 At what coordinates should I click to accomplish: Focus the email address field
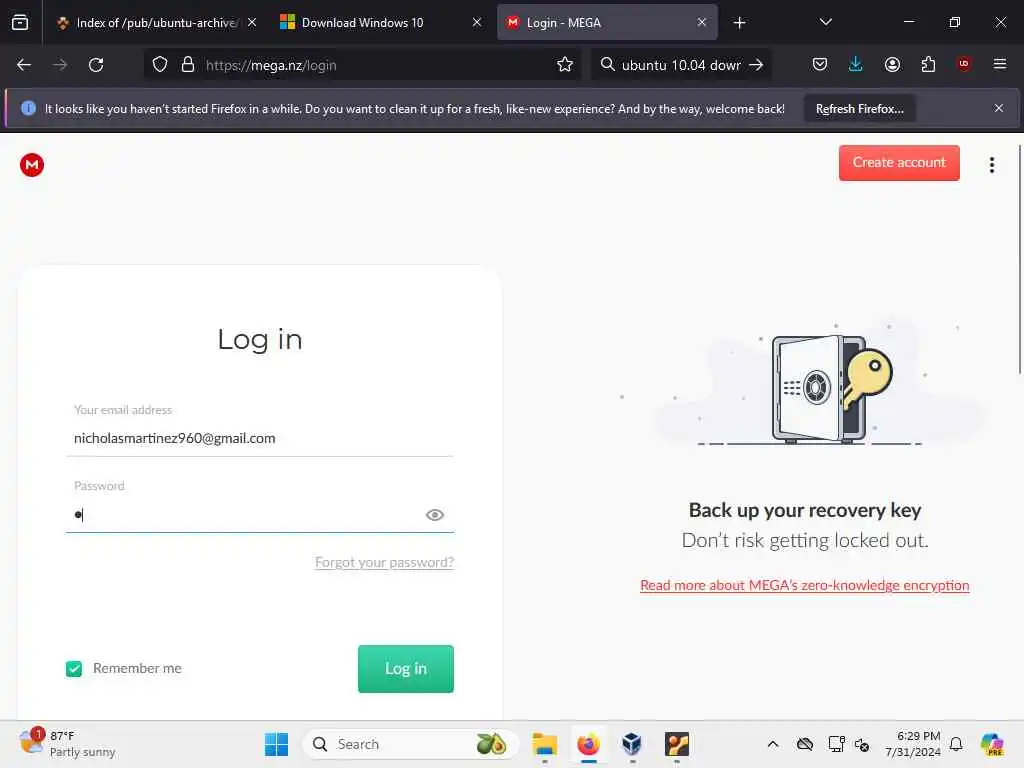pyautogui.click(x=259, y=438)
